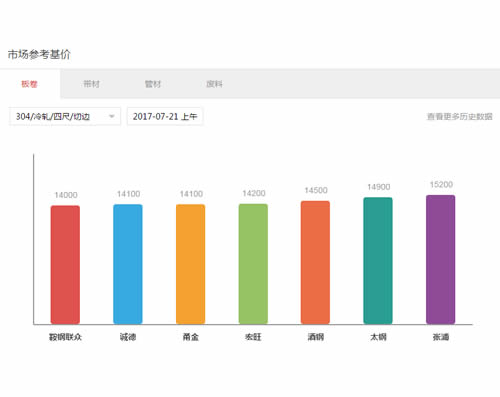Viewport: 500px width, 397px height.
Task: Open 查看更多历史数据 link
Action: 459,116
